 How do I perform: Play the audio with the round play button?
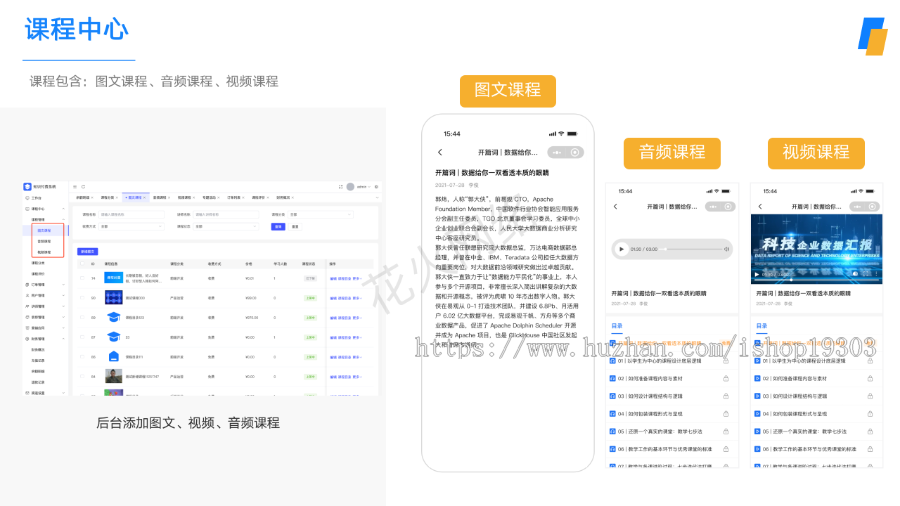621,249
